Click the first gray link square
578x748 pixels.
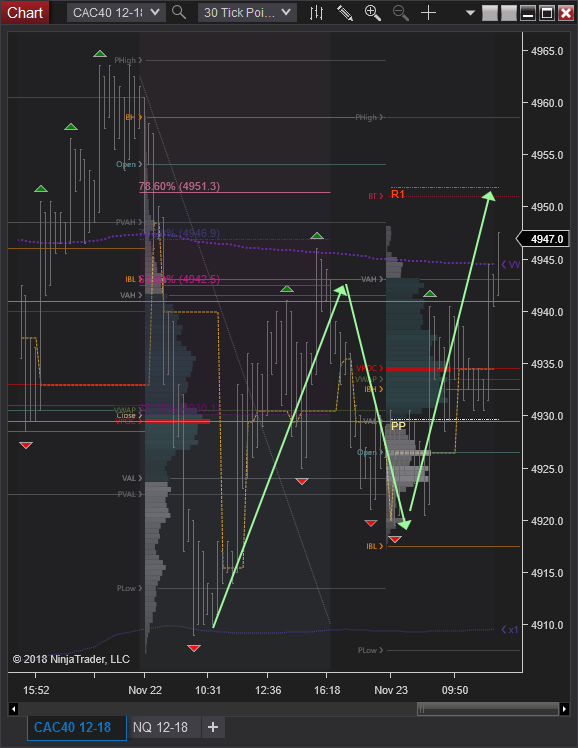490,13
